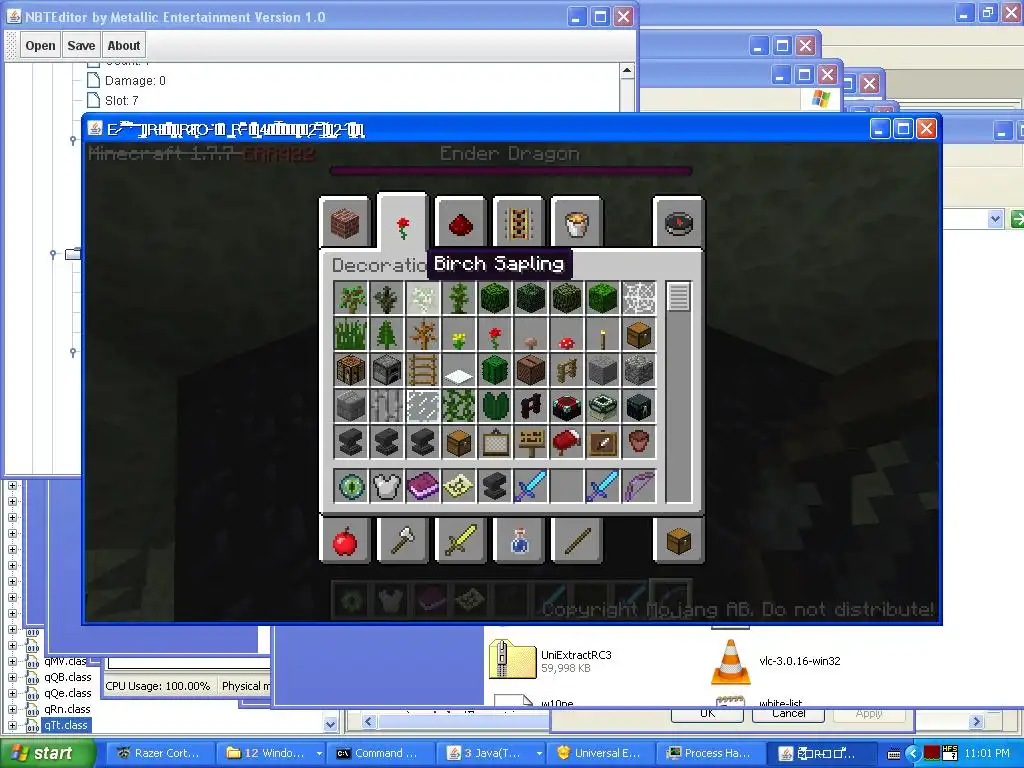Image resolution: width=1024 pixels, height=768 pixels.
Task: Open the Redstone dust tab
Action: (x=460, y=223)
